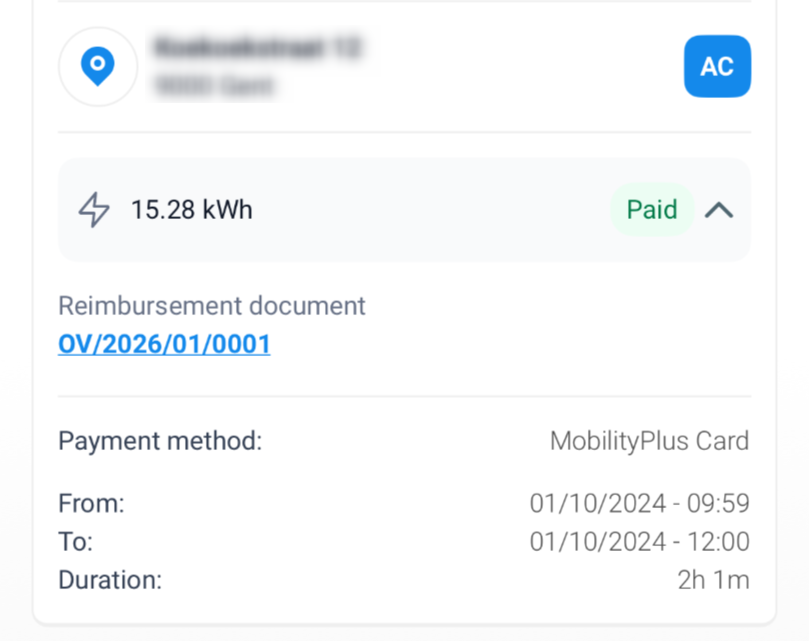
Task: Collapse the session details chevron
Action: (x=719, y=210)
